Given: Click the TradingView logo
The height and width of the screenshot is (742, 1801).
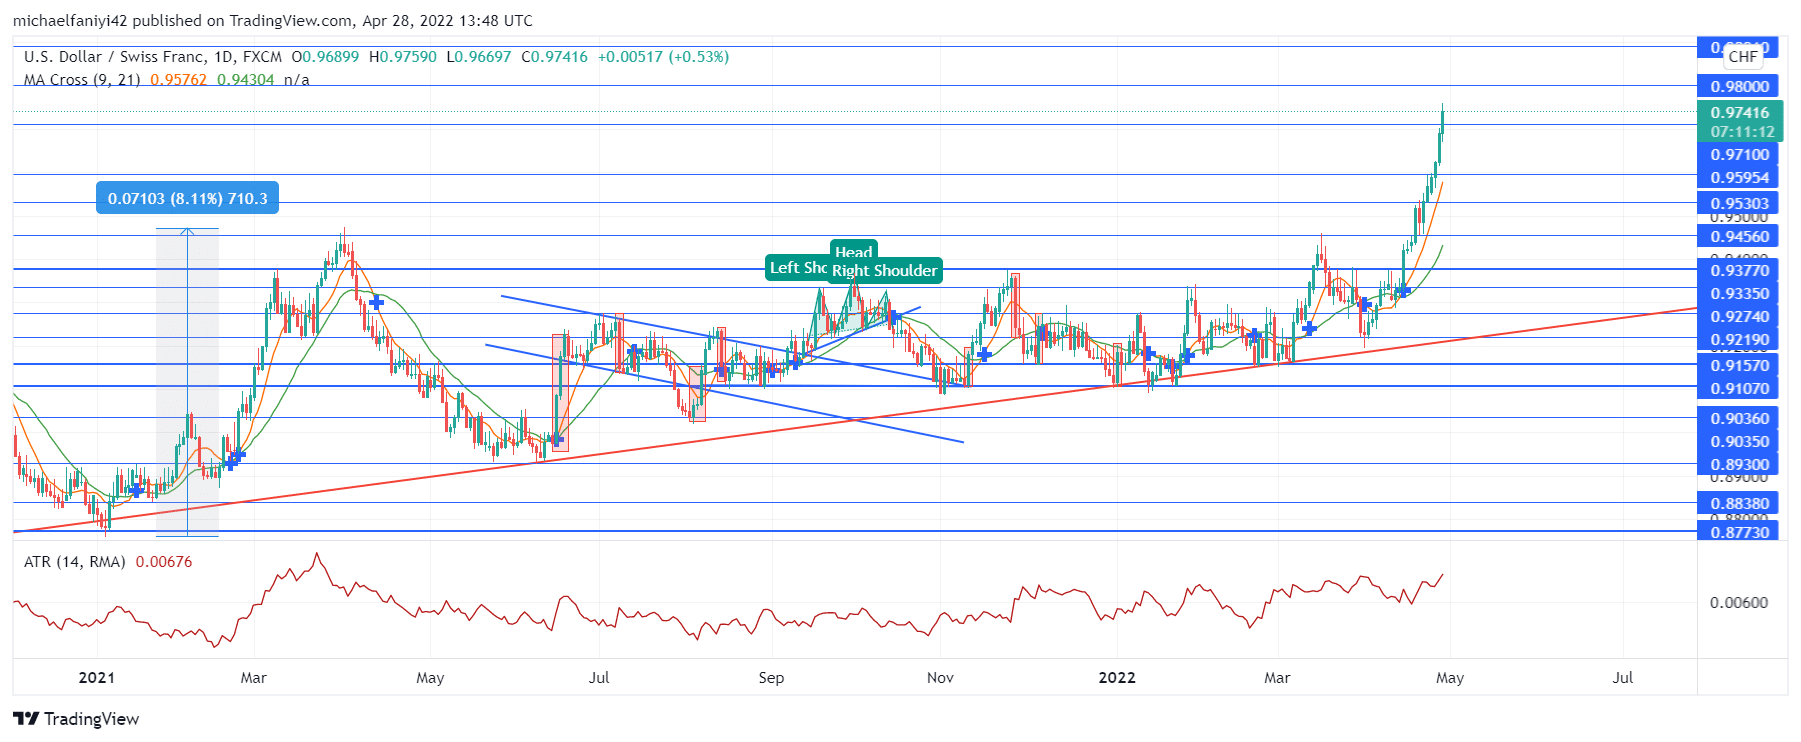Looking at the screenshot, I should click(76, 719).
